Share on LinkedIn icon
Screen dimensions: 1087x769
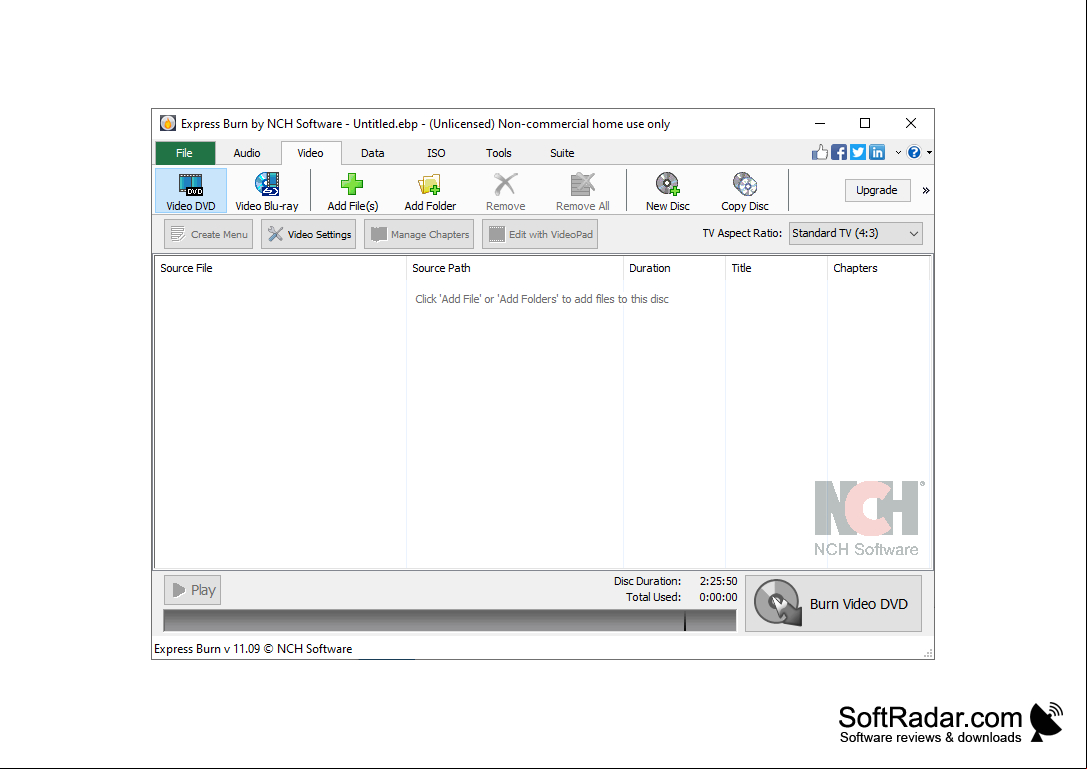[x=877, y=153]
